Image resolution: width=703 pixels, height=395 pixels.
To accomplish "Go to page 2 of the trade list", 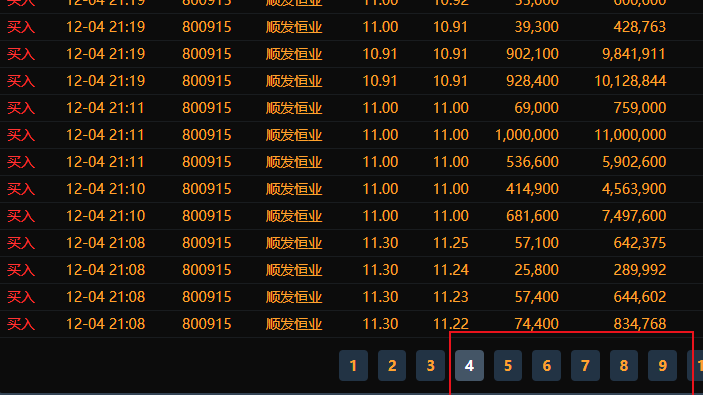I will click(392, 365).
